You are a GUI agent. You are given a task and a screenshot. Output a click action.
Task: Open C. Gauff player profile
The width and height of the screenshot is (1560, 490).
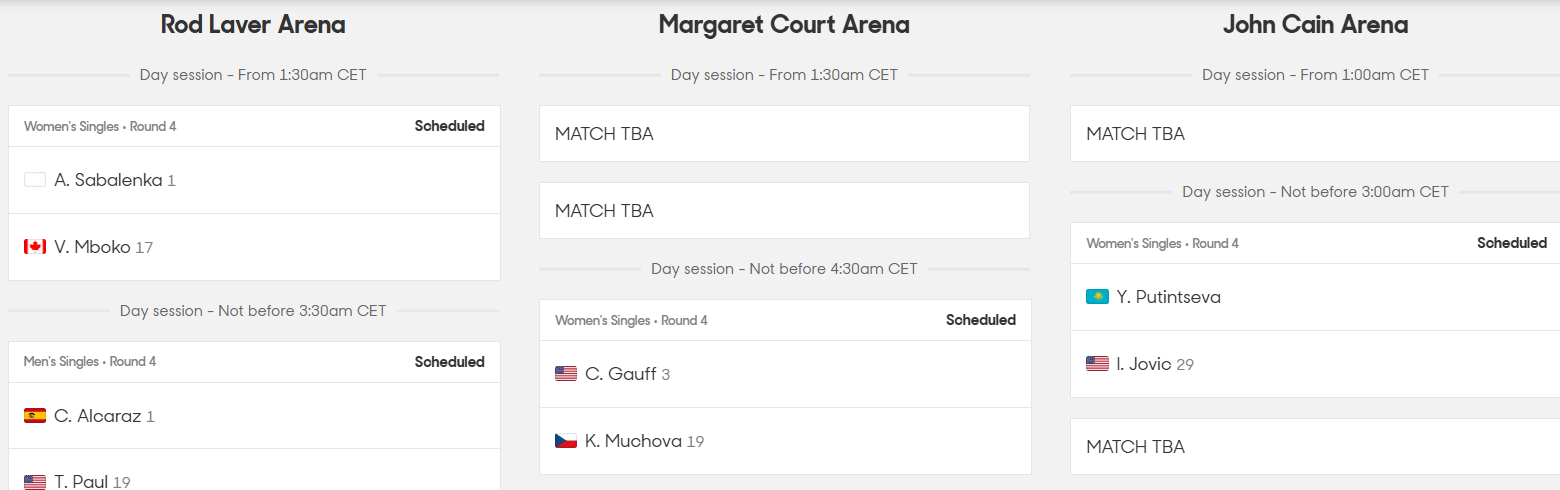621,374
